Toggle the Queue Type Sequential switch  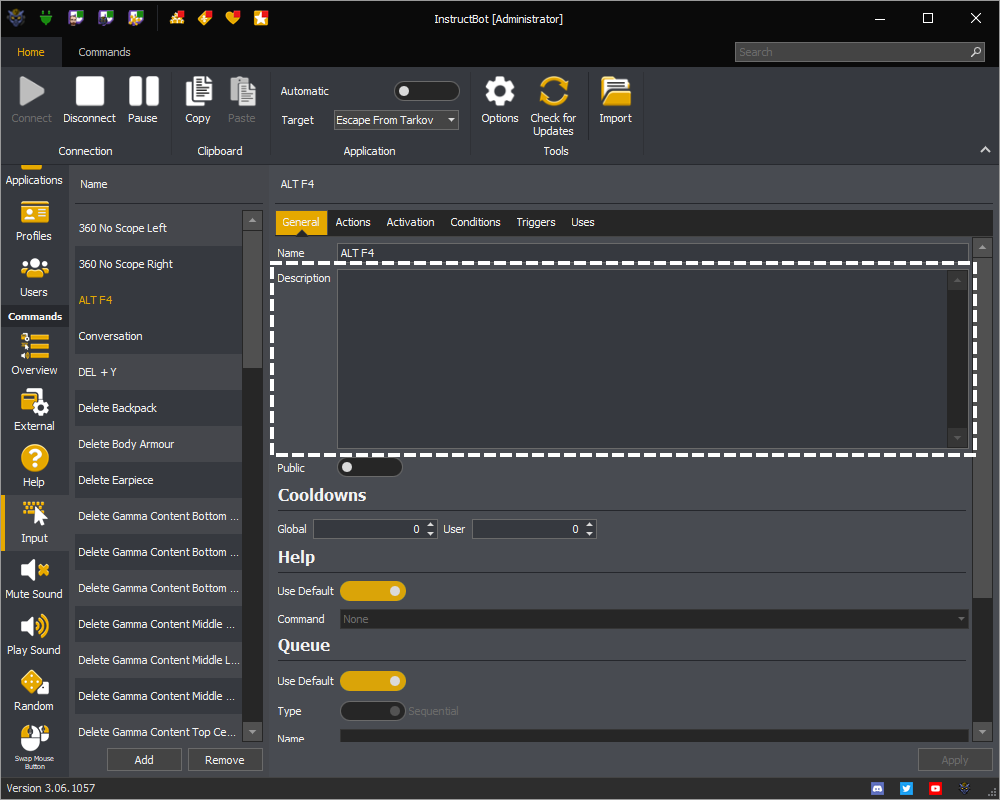372,711
